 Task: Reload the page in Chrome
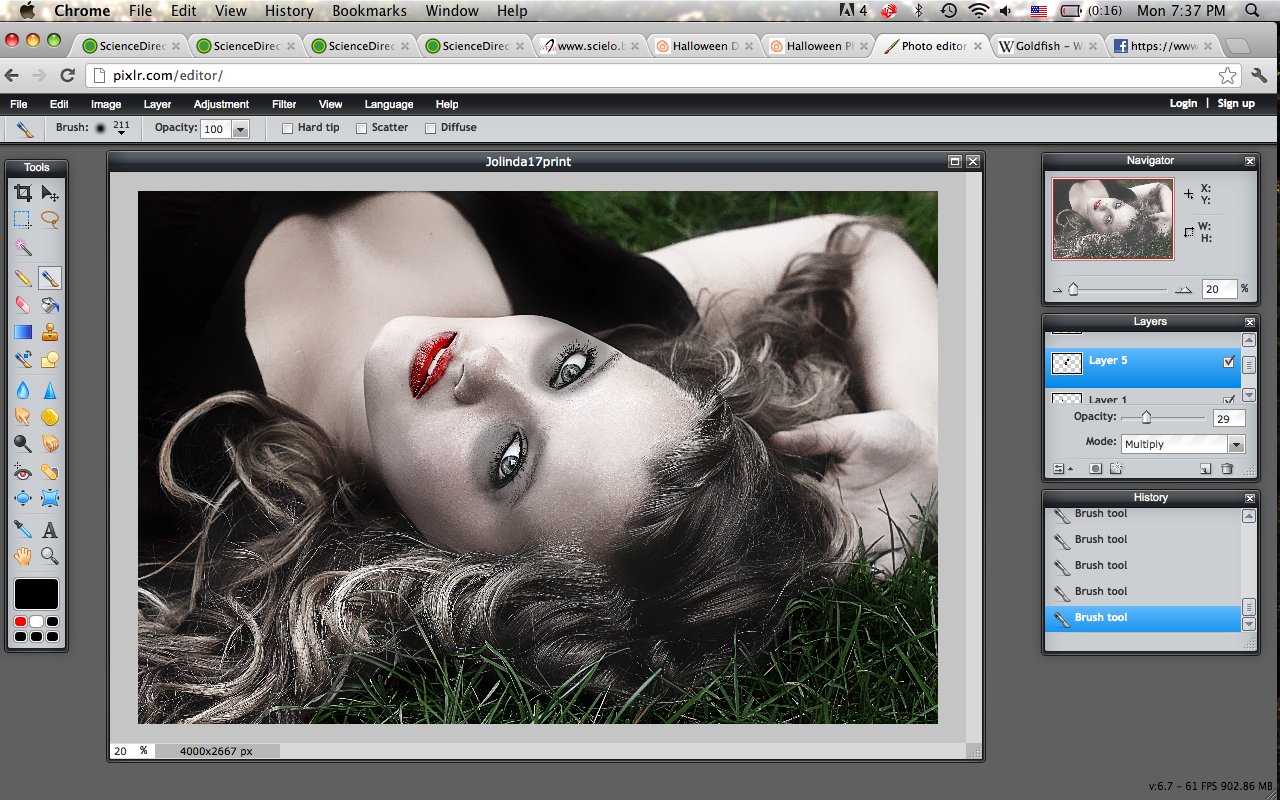point(67,75)
